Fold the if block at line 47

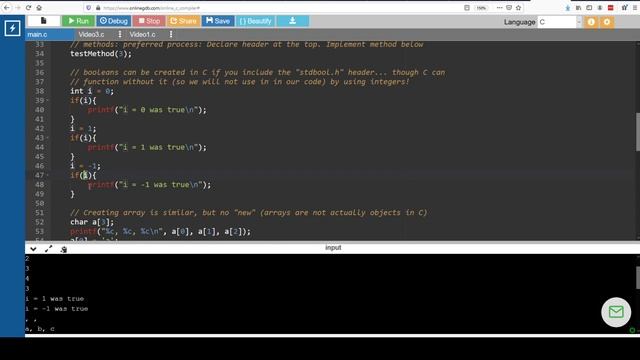(47, 175)
